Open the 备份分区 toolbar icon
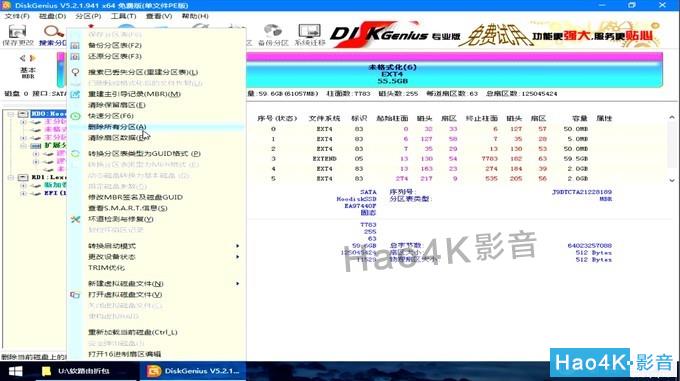The width and height of the screenshot is (680, 381). click(273, 36)
